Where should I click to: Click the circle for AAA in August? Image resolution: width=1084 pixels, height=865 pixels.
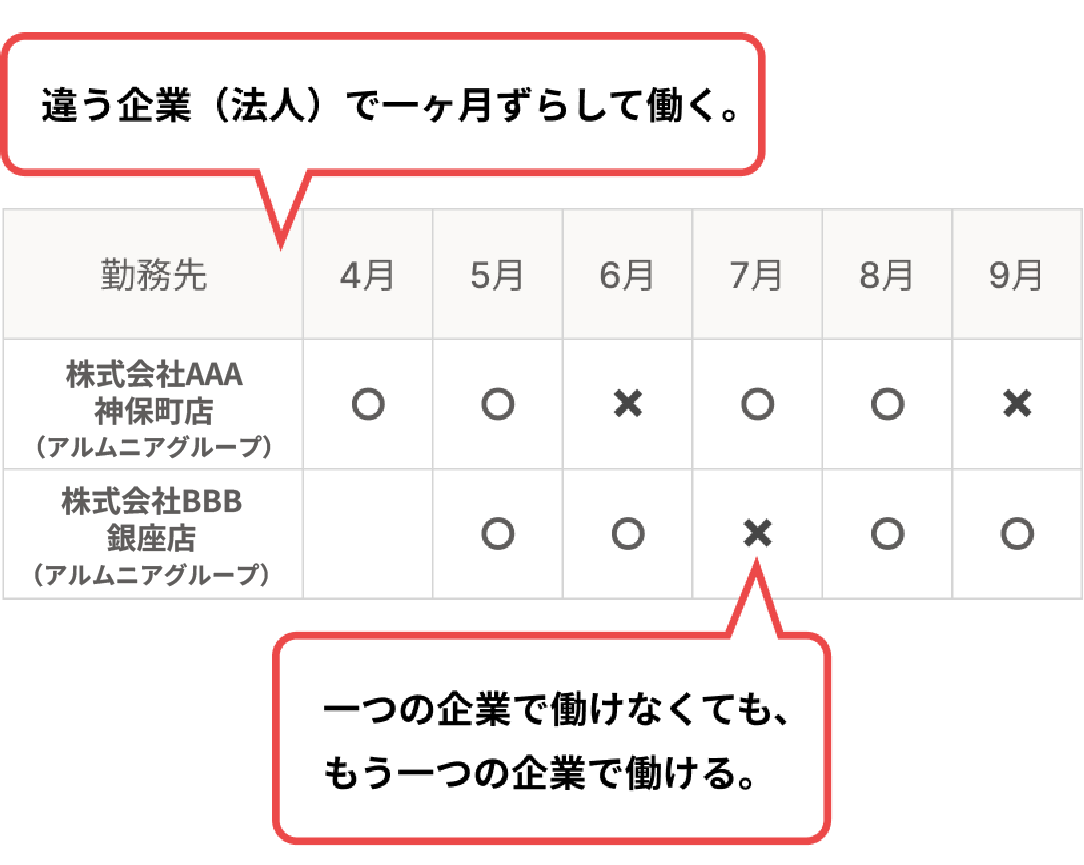pos(888,404)
